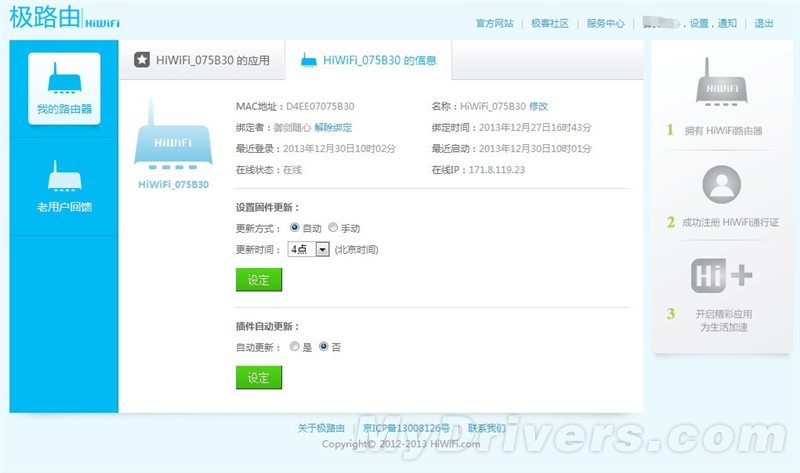Click 最近登录 2013年12月30日10时02分 value

click(x=339, y=148)
